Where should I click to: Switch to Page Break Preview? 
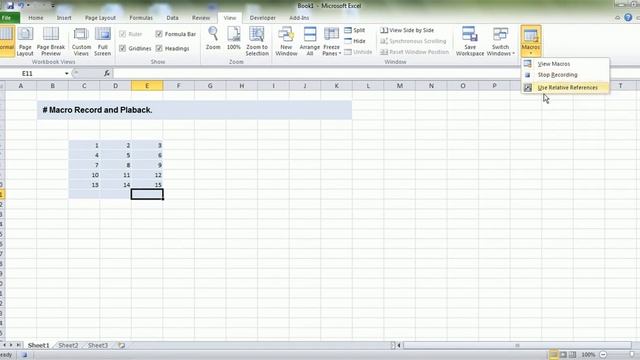51,41
